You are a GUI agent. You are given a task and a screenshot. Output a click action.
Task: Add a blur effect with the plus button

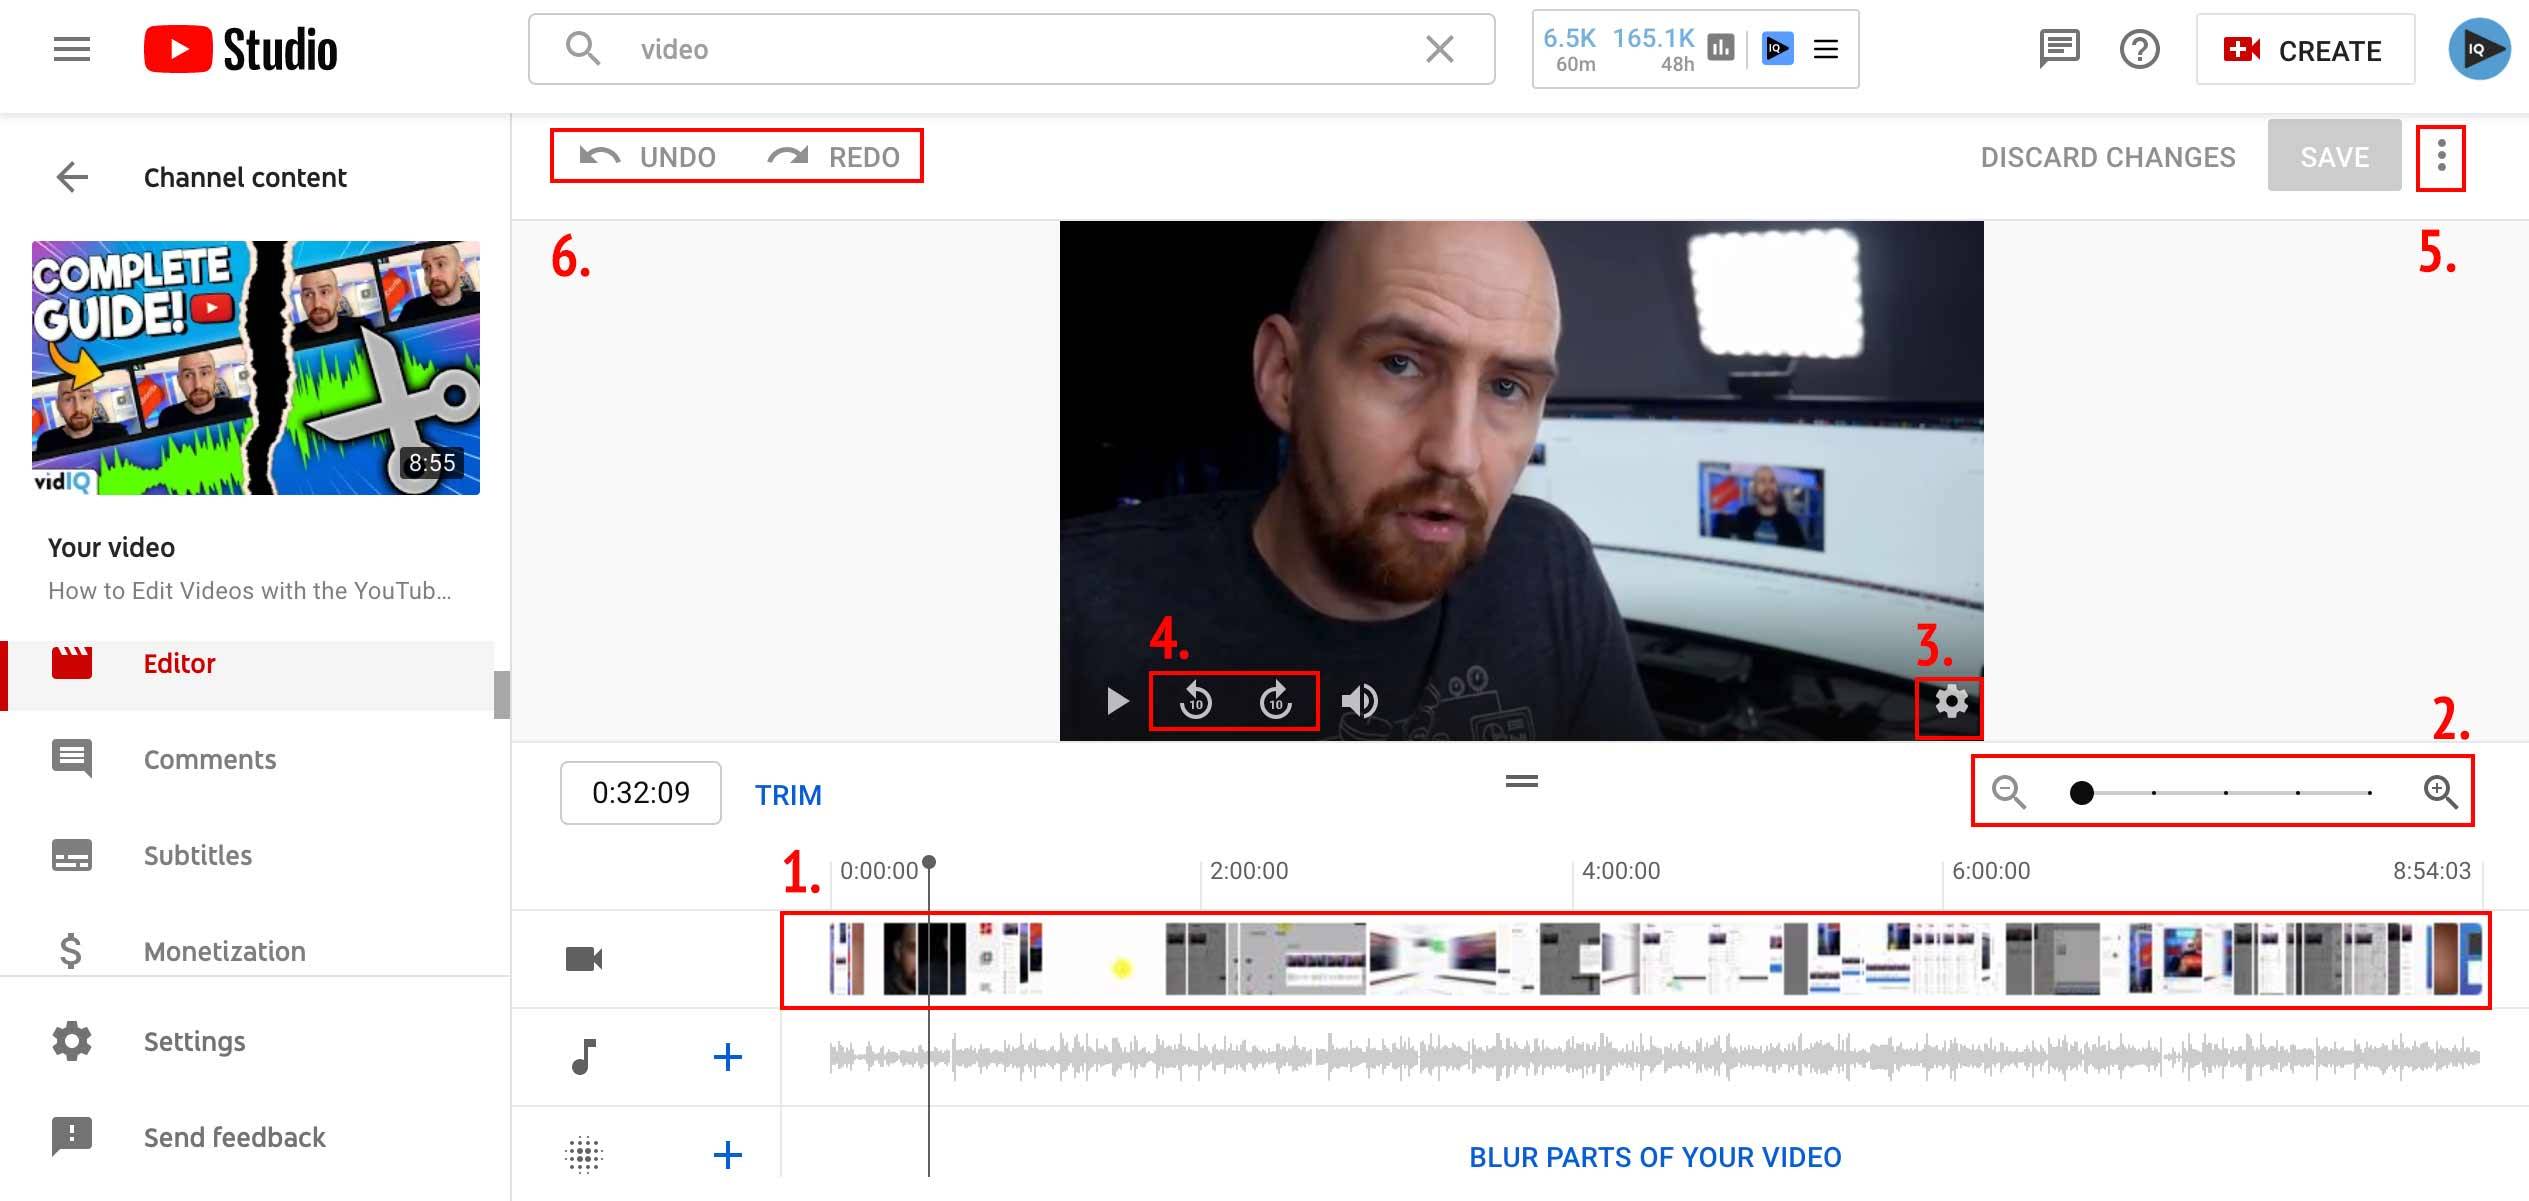pos(727,1155)
